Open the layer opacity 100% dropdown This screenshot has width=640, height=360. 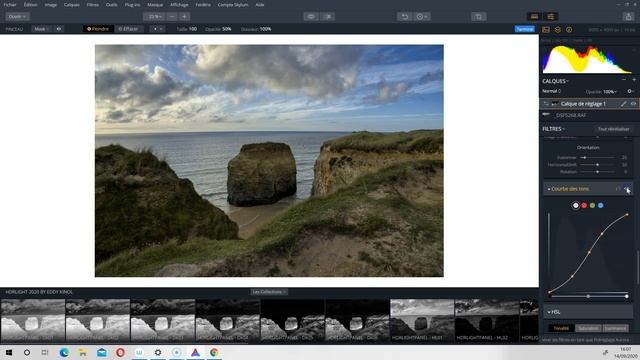610,91
